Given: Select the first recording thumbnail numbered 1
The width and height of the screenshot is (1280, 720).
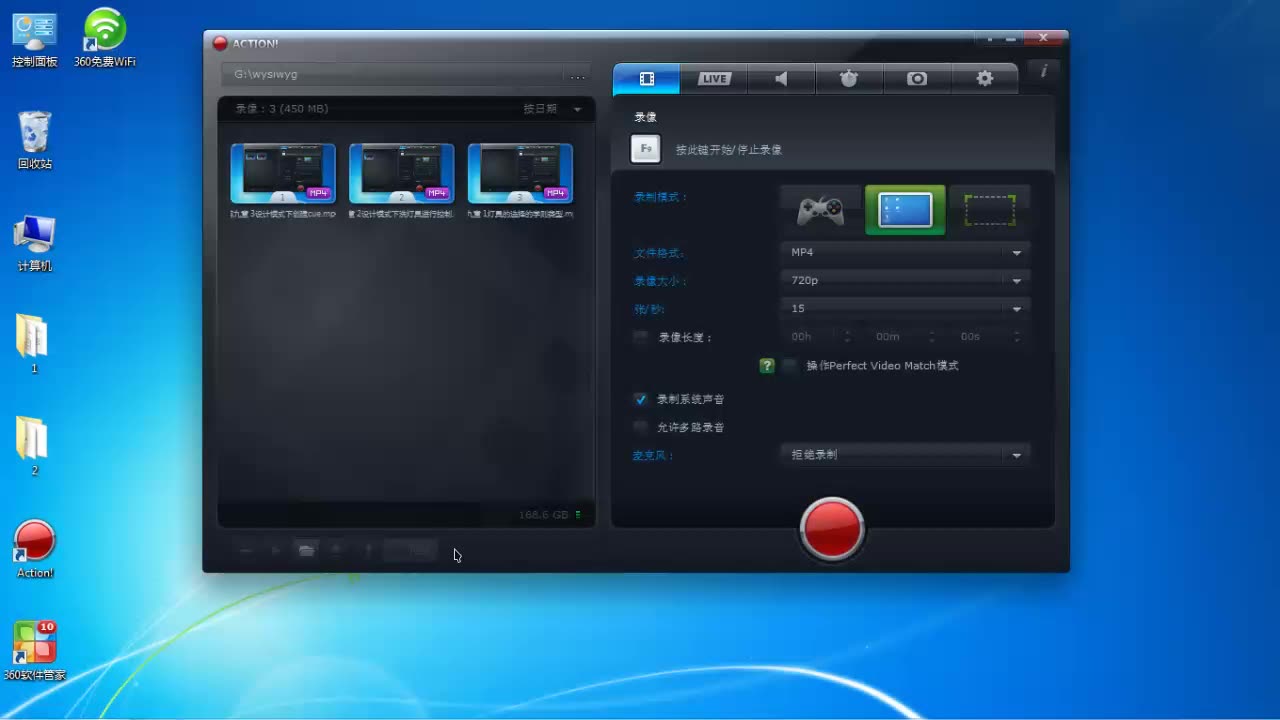Looking at the screenshot, I should tap(283, 173).
